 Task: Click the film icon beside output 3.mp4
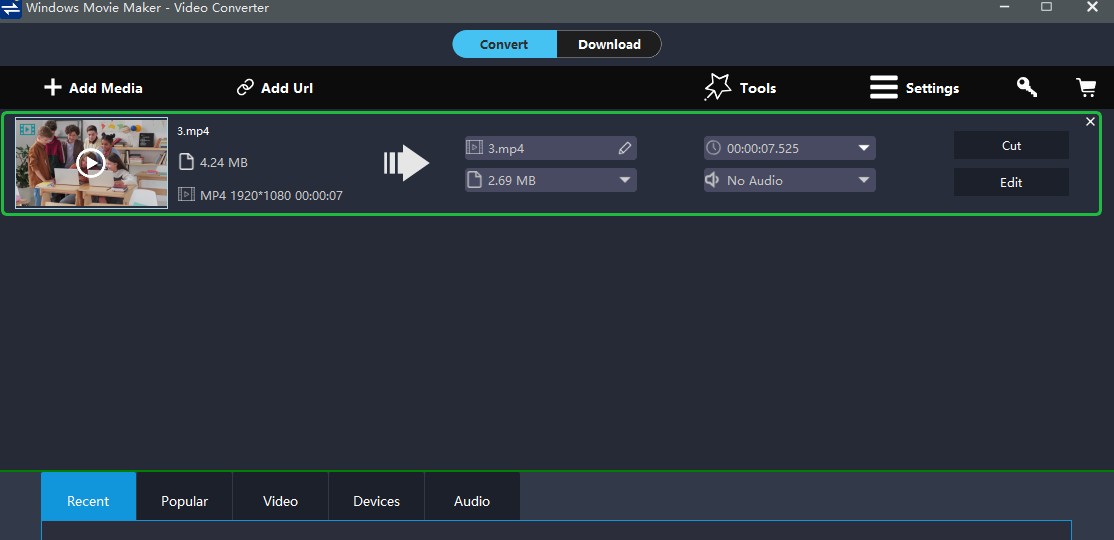(x=474, y=148)
